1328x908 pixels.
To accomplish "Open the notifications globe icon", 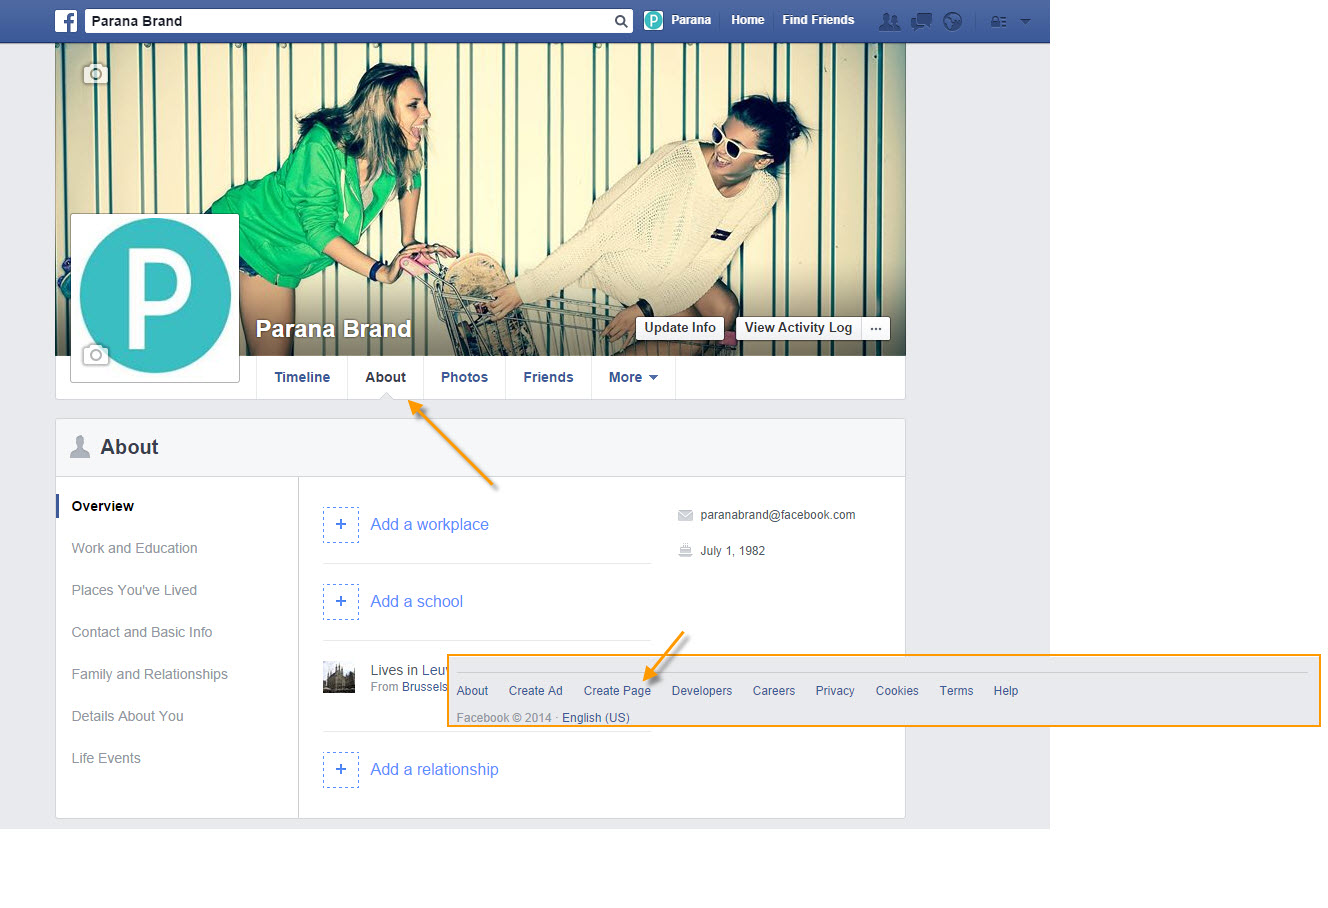I will click(x=953, y=21).
